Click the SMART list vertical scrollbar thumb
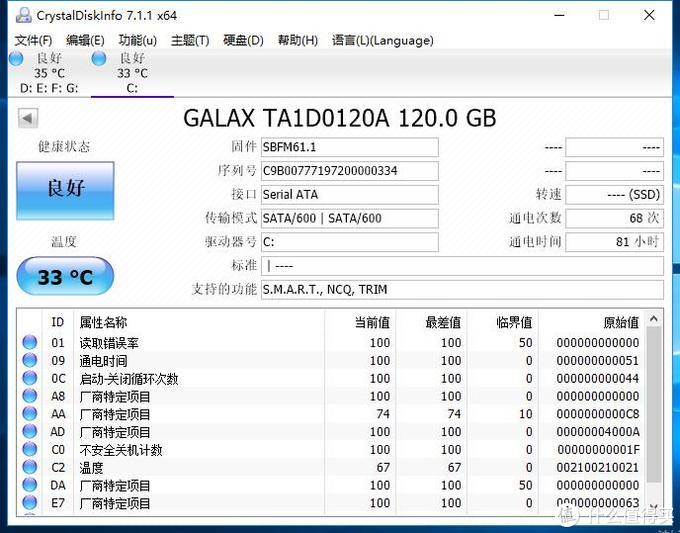Viewport: 680px width, 533px height. 654,405
